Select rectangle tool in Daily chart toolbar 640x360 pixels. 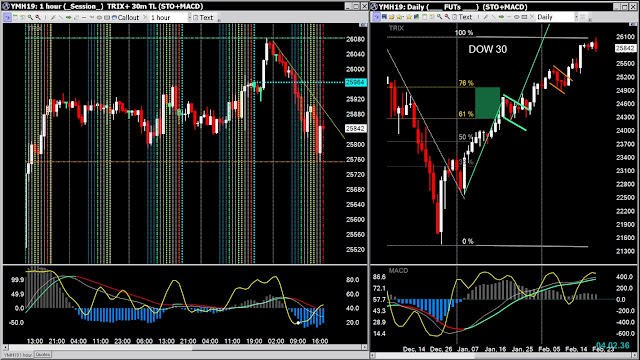[524, 17]
